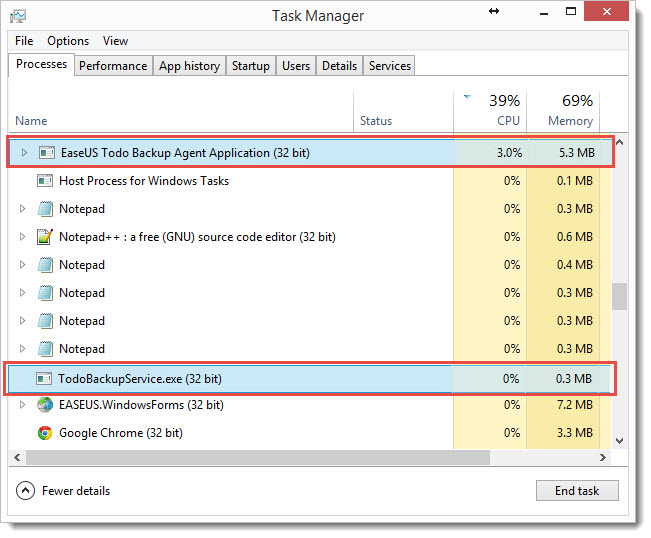Click the 7.2 MB memory value
Screen dimensions: 651x538
(575, 405)
